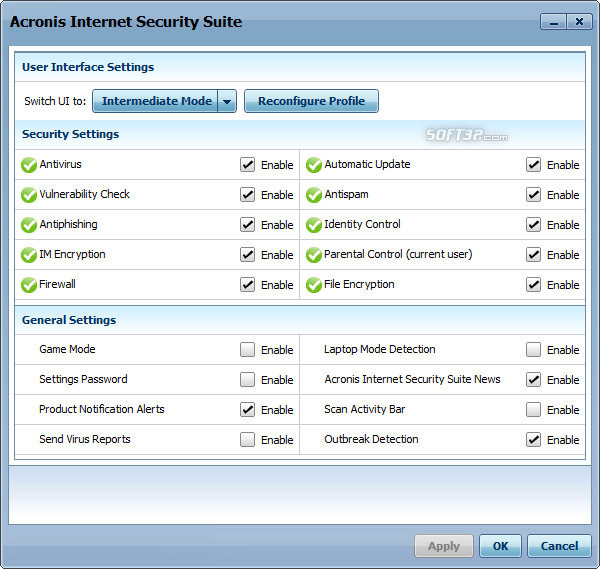
Task: Click the "Switch UI to:" label
Action: coord(55,101)
